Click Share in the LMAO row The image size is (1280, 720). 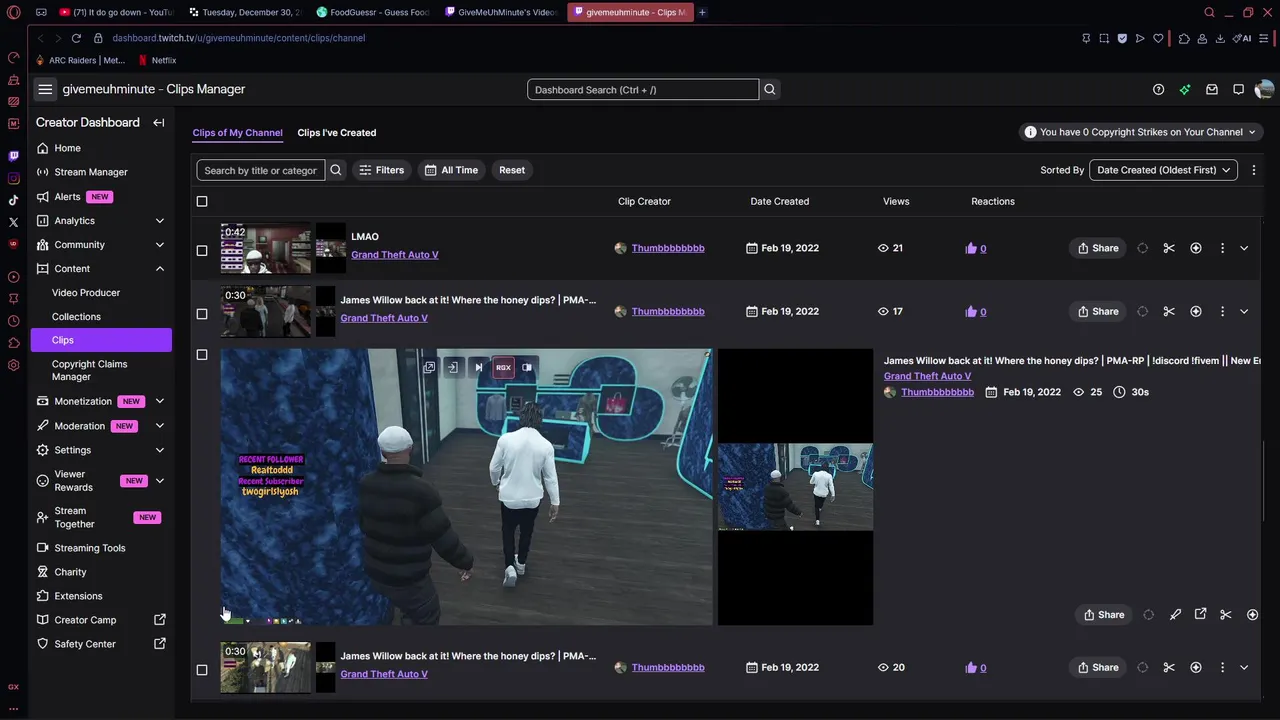click(1097, 248)
